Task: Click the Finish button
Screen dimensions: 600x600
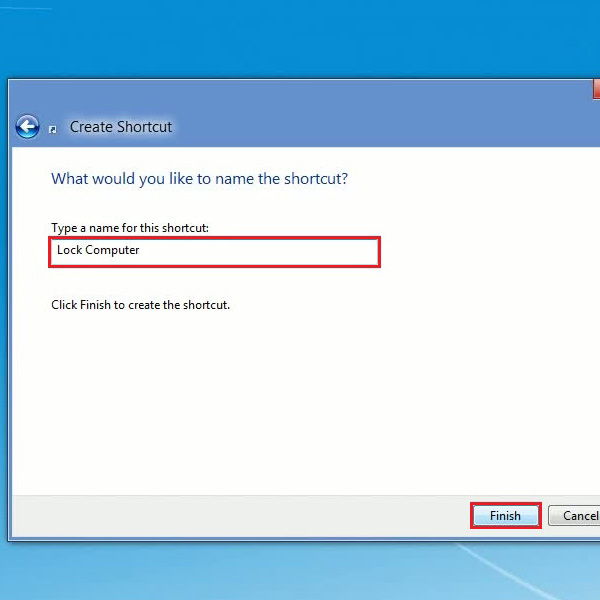Action: pyautogui.click(x=505, y=515)
